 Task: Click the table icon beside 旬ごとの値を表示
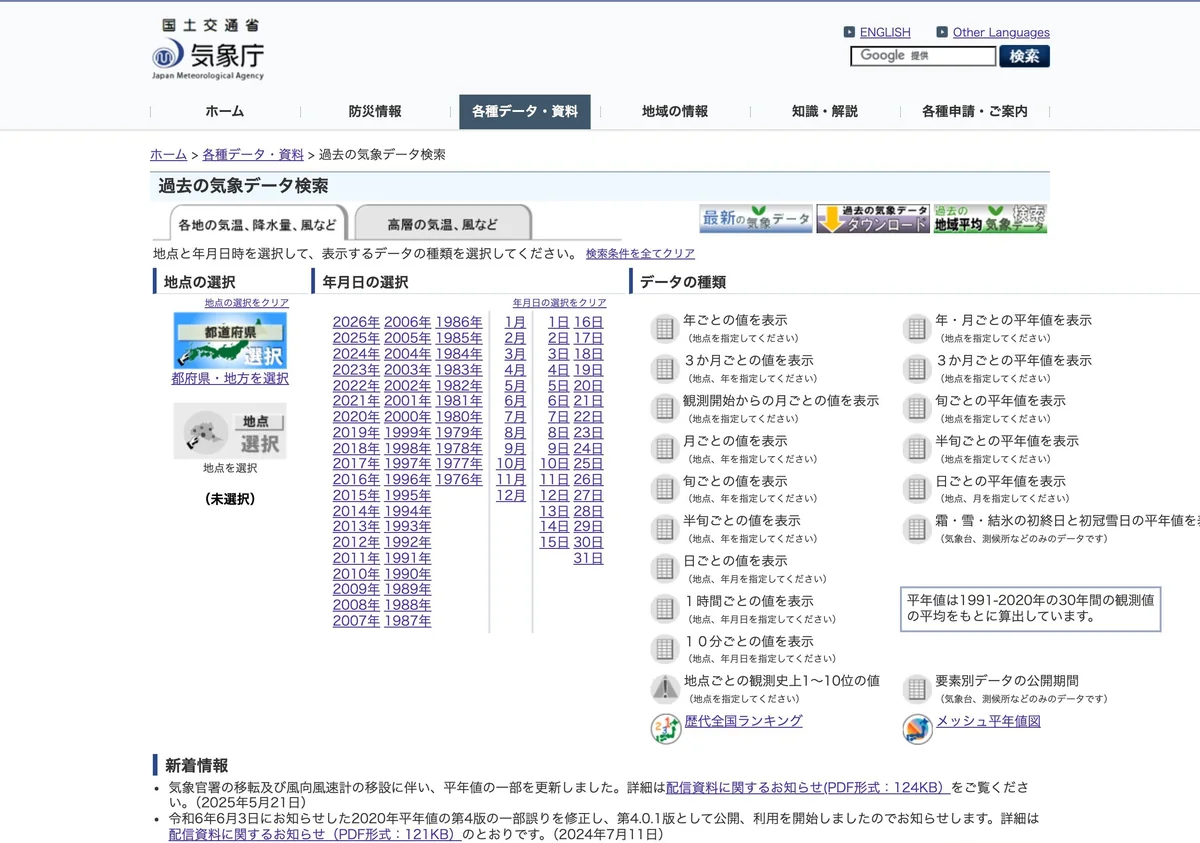click(665, 488)
